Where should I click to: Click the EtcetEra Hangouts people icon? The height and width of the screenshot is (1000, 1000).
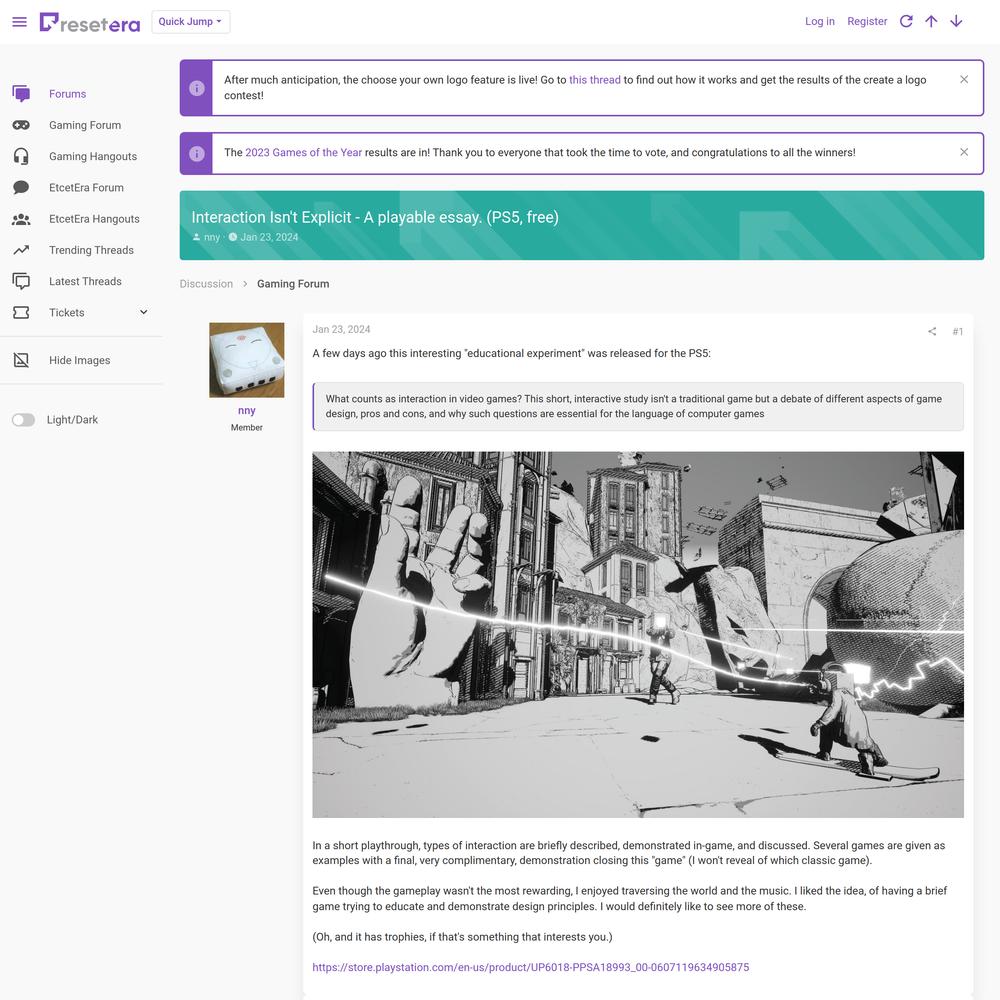tap(21, 219)
